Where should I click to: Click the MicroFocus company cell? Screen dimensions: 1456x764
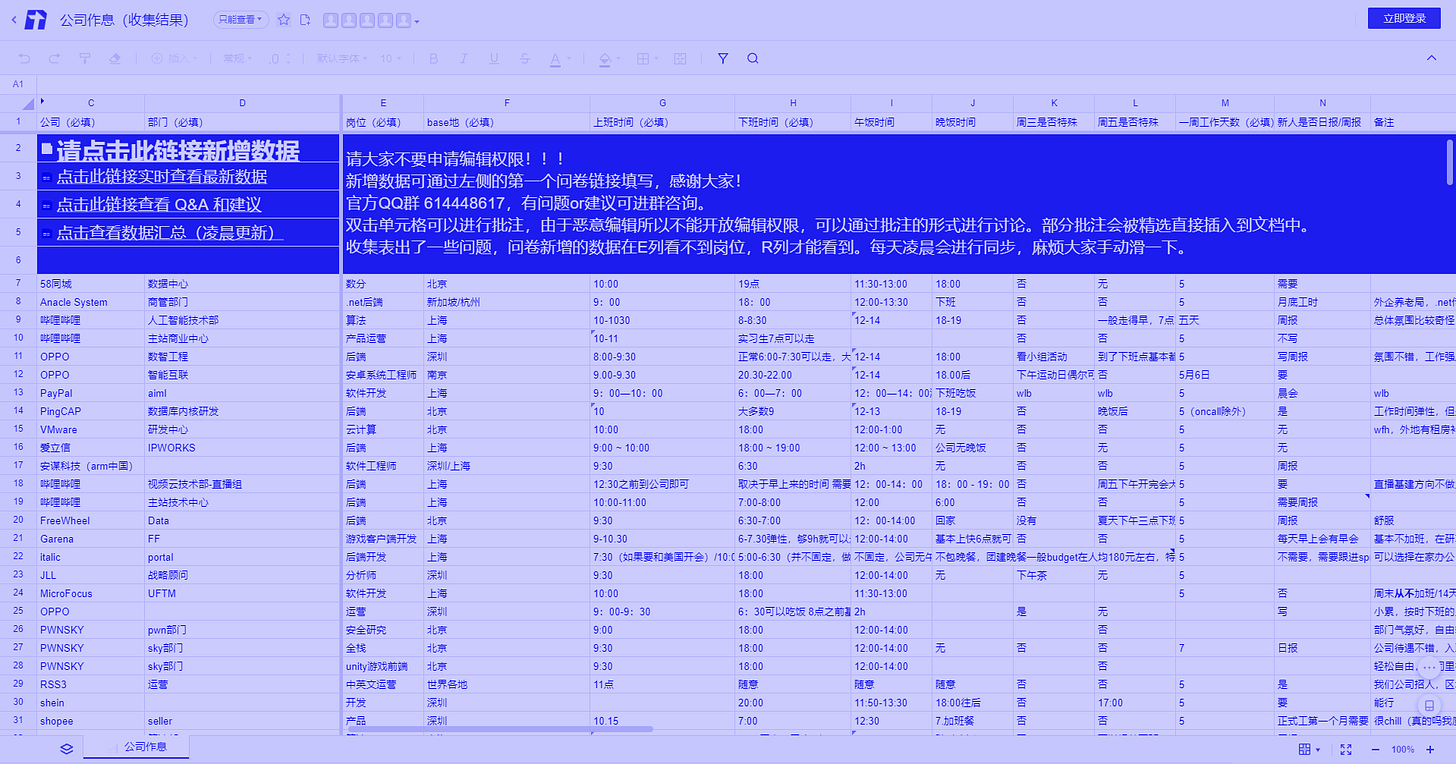[91, 593]
